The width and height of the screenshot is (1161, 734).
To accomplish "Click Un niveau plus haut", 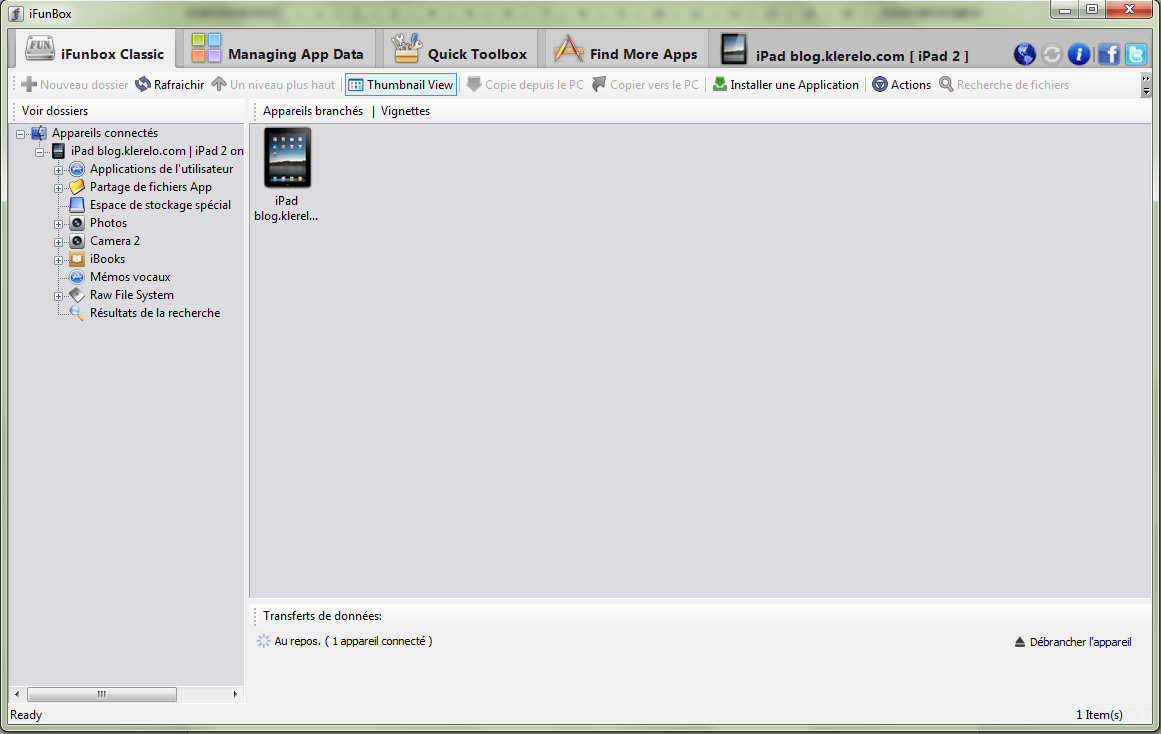I will pyautogui.click(x=273, y=84).
